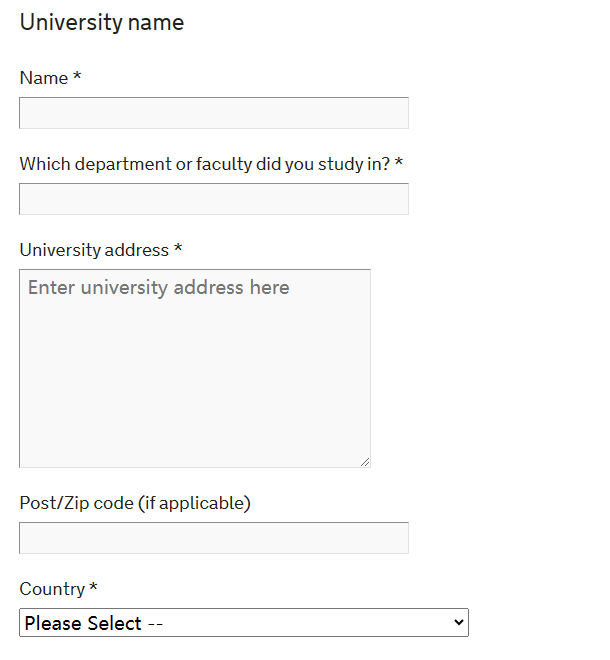Click the 'University name' heading

(102, 22)
